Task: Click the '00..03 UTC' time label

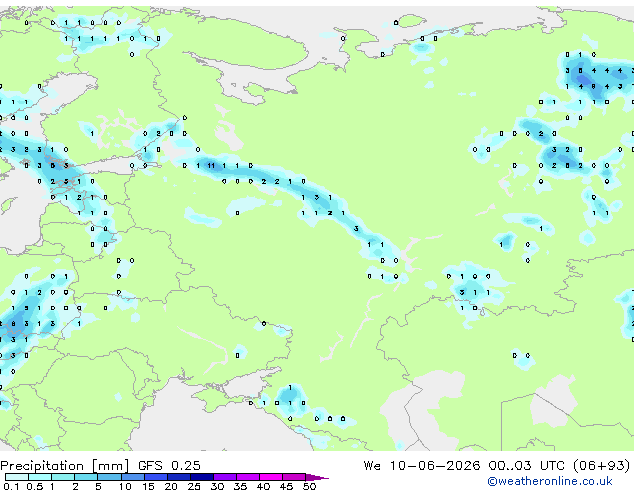Action: [x=526, y=466]
